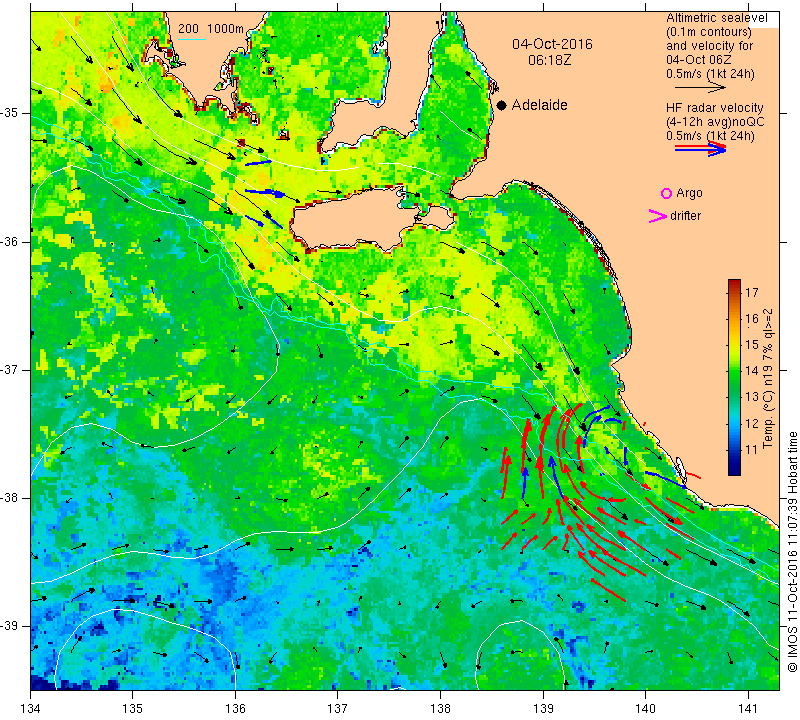Click the '04-Oct 06Z' legend text
The image size is (800, 720).
tap(698, 59)
